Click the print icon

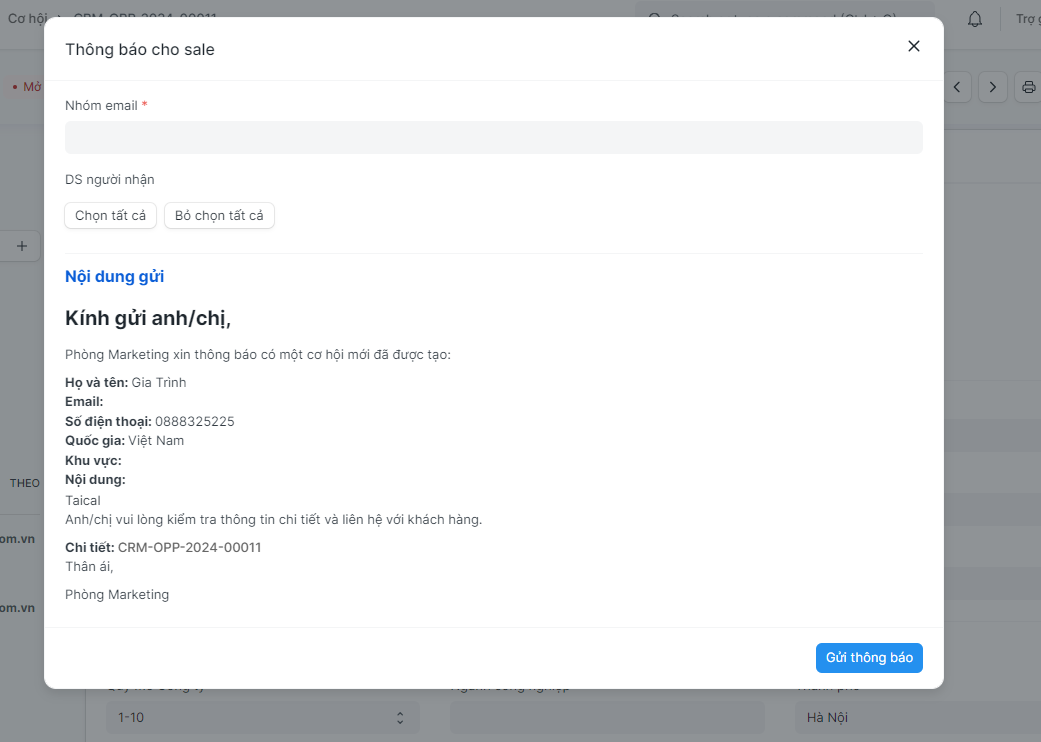click(x=1028, y=87)
